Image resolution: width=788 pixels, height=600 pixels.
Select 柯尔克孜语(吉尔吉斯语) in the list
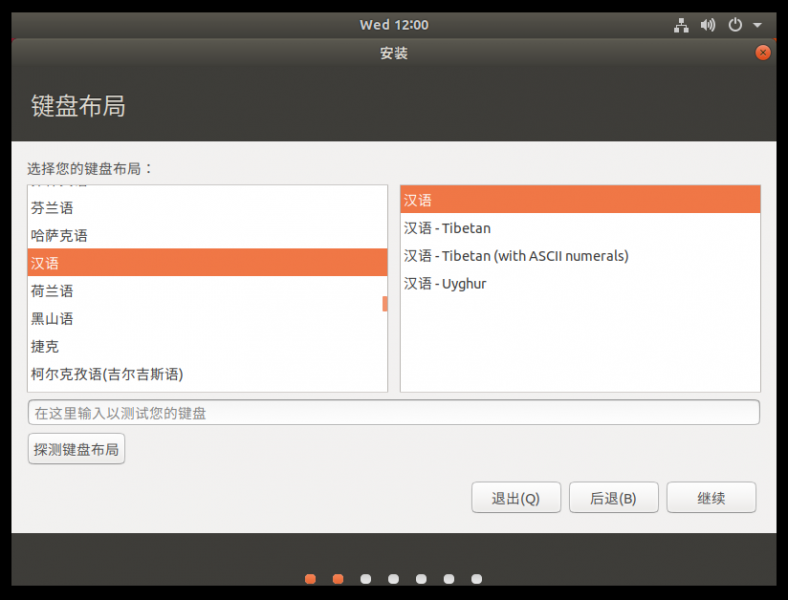(x=107, y=374)
